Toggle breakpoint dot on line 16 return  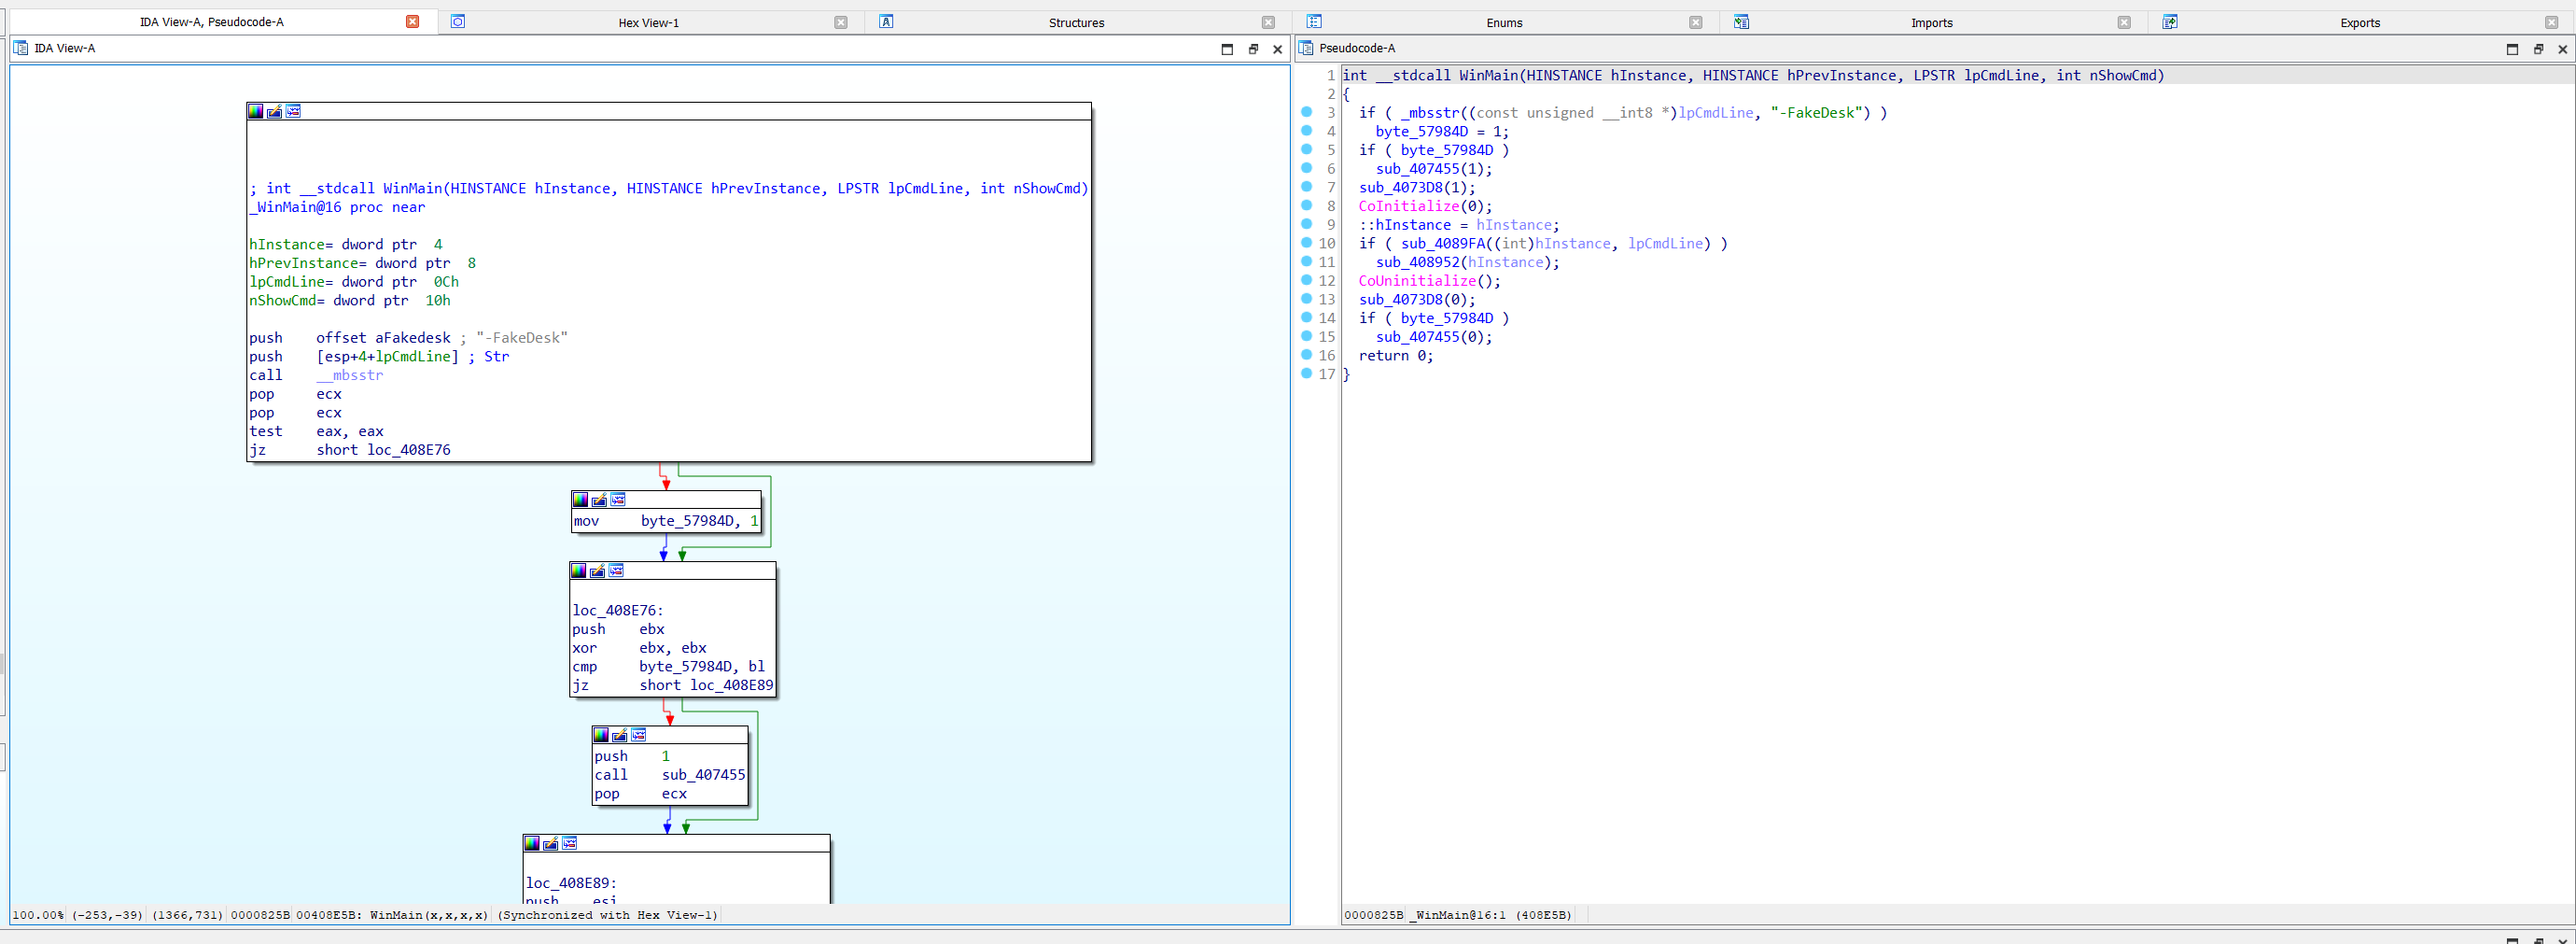click(1306, 355)
